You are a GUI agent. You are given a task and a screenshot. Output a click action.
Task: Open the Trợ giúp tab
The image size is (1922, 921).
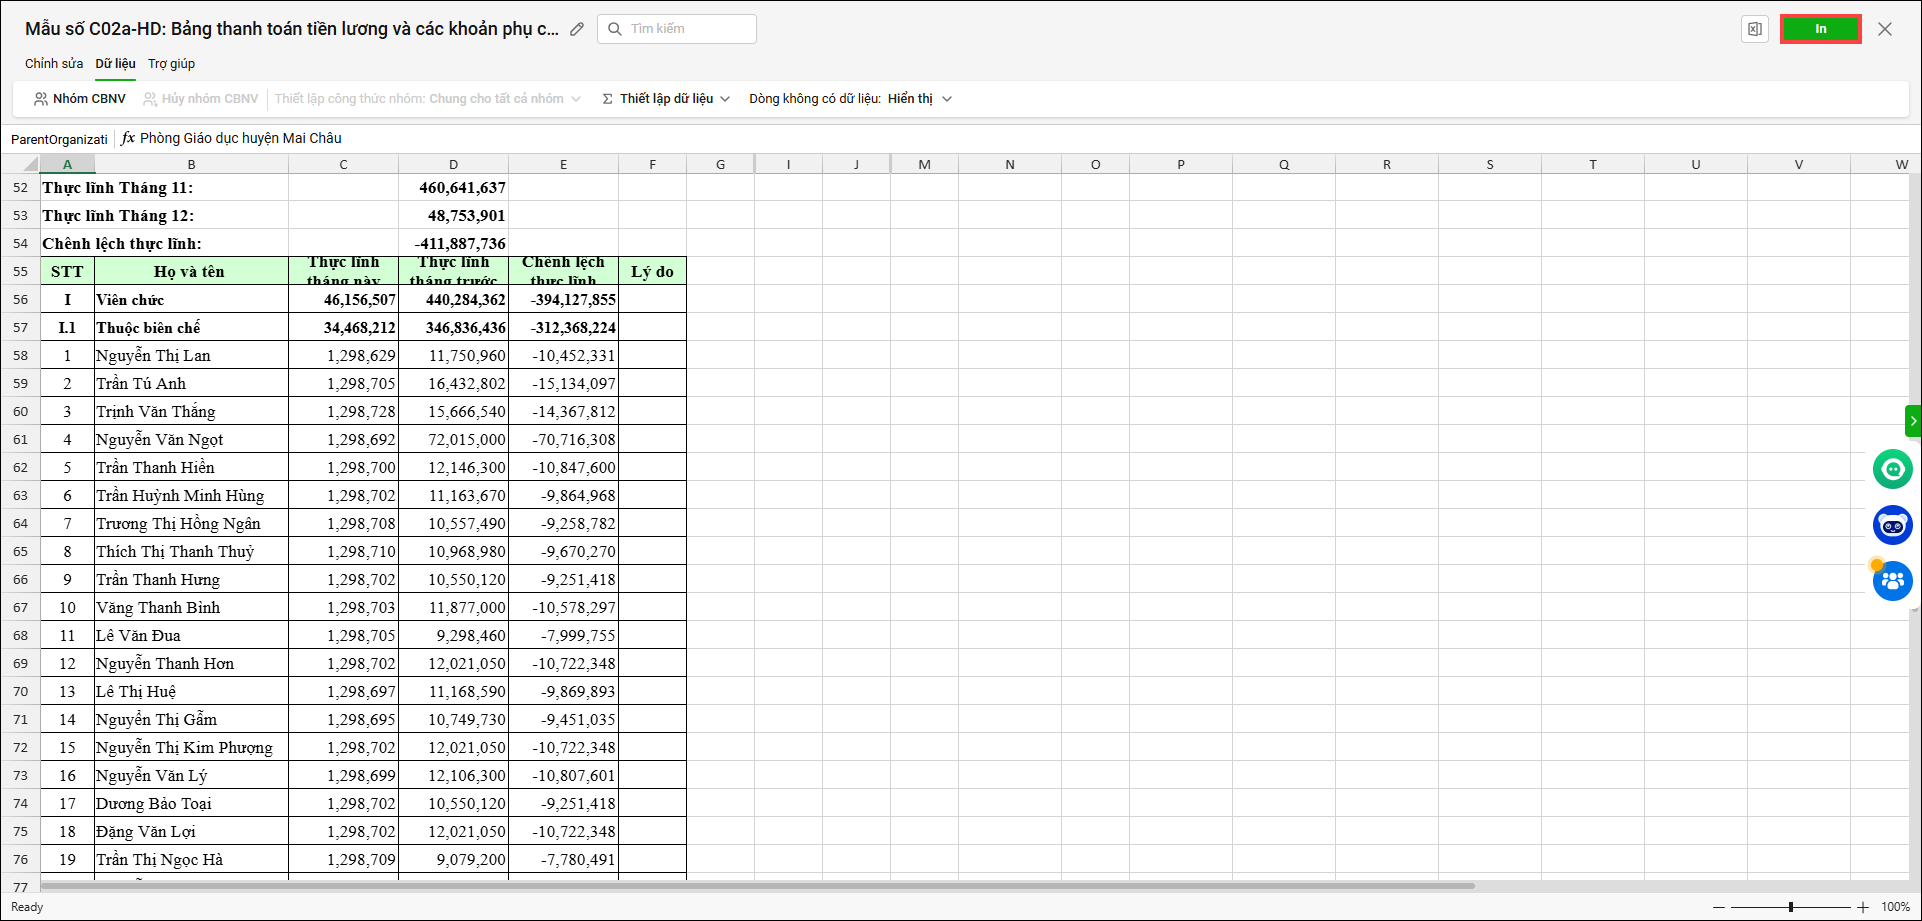pyautogui.click(x=171, y=64)
